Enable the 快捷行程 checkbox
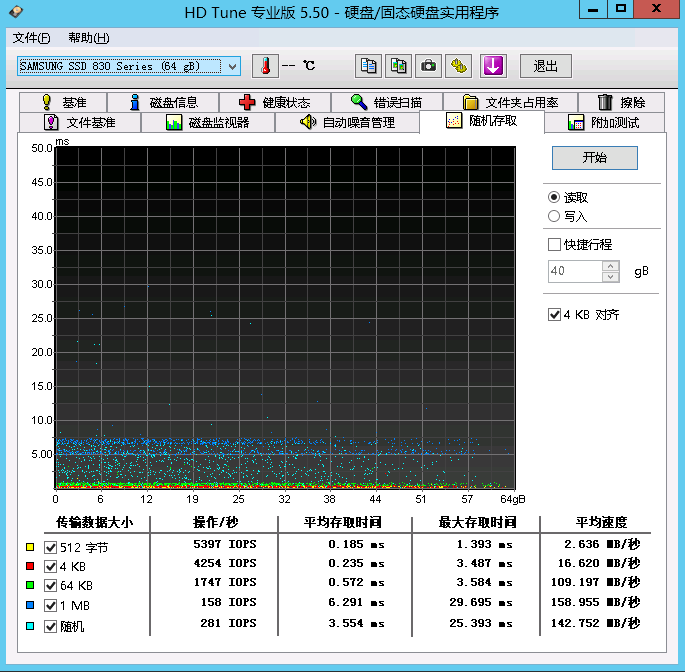The width and height of the screenshot is (685, 672). click(554, 244)
